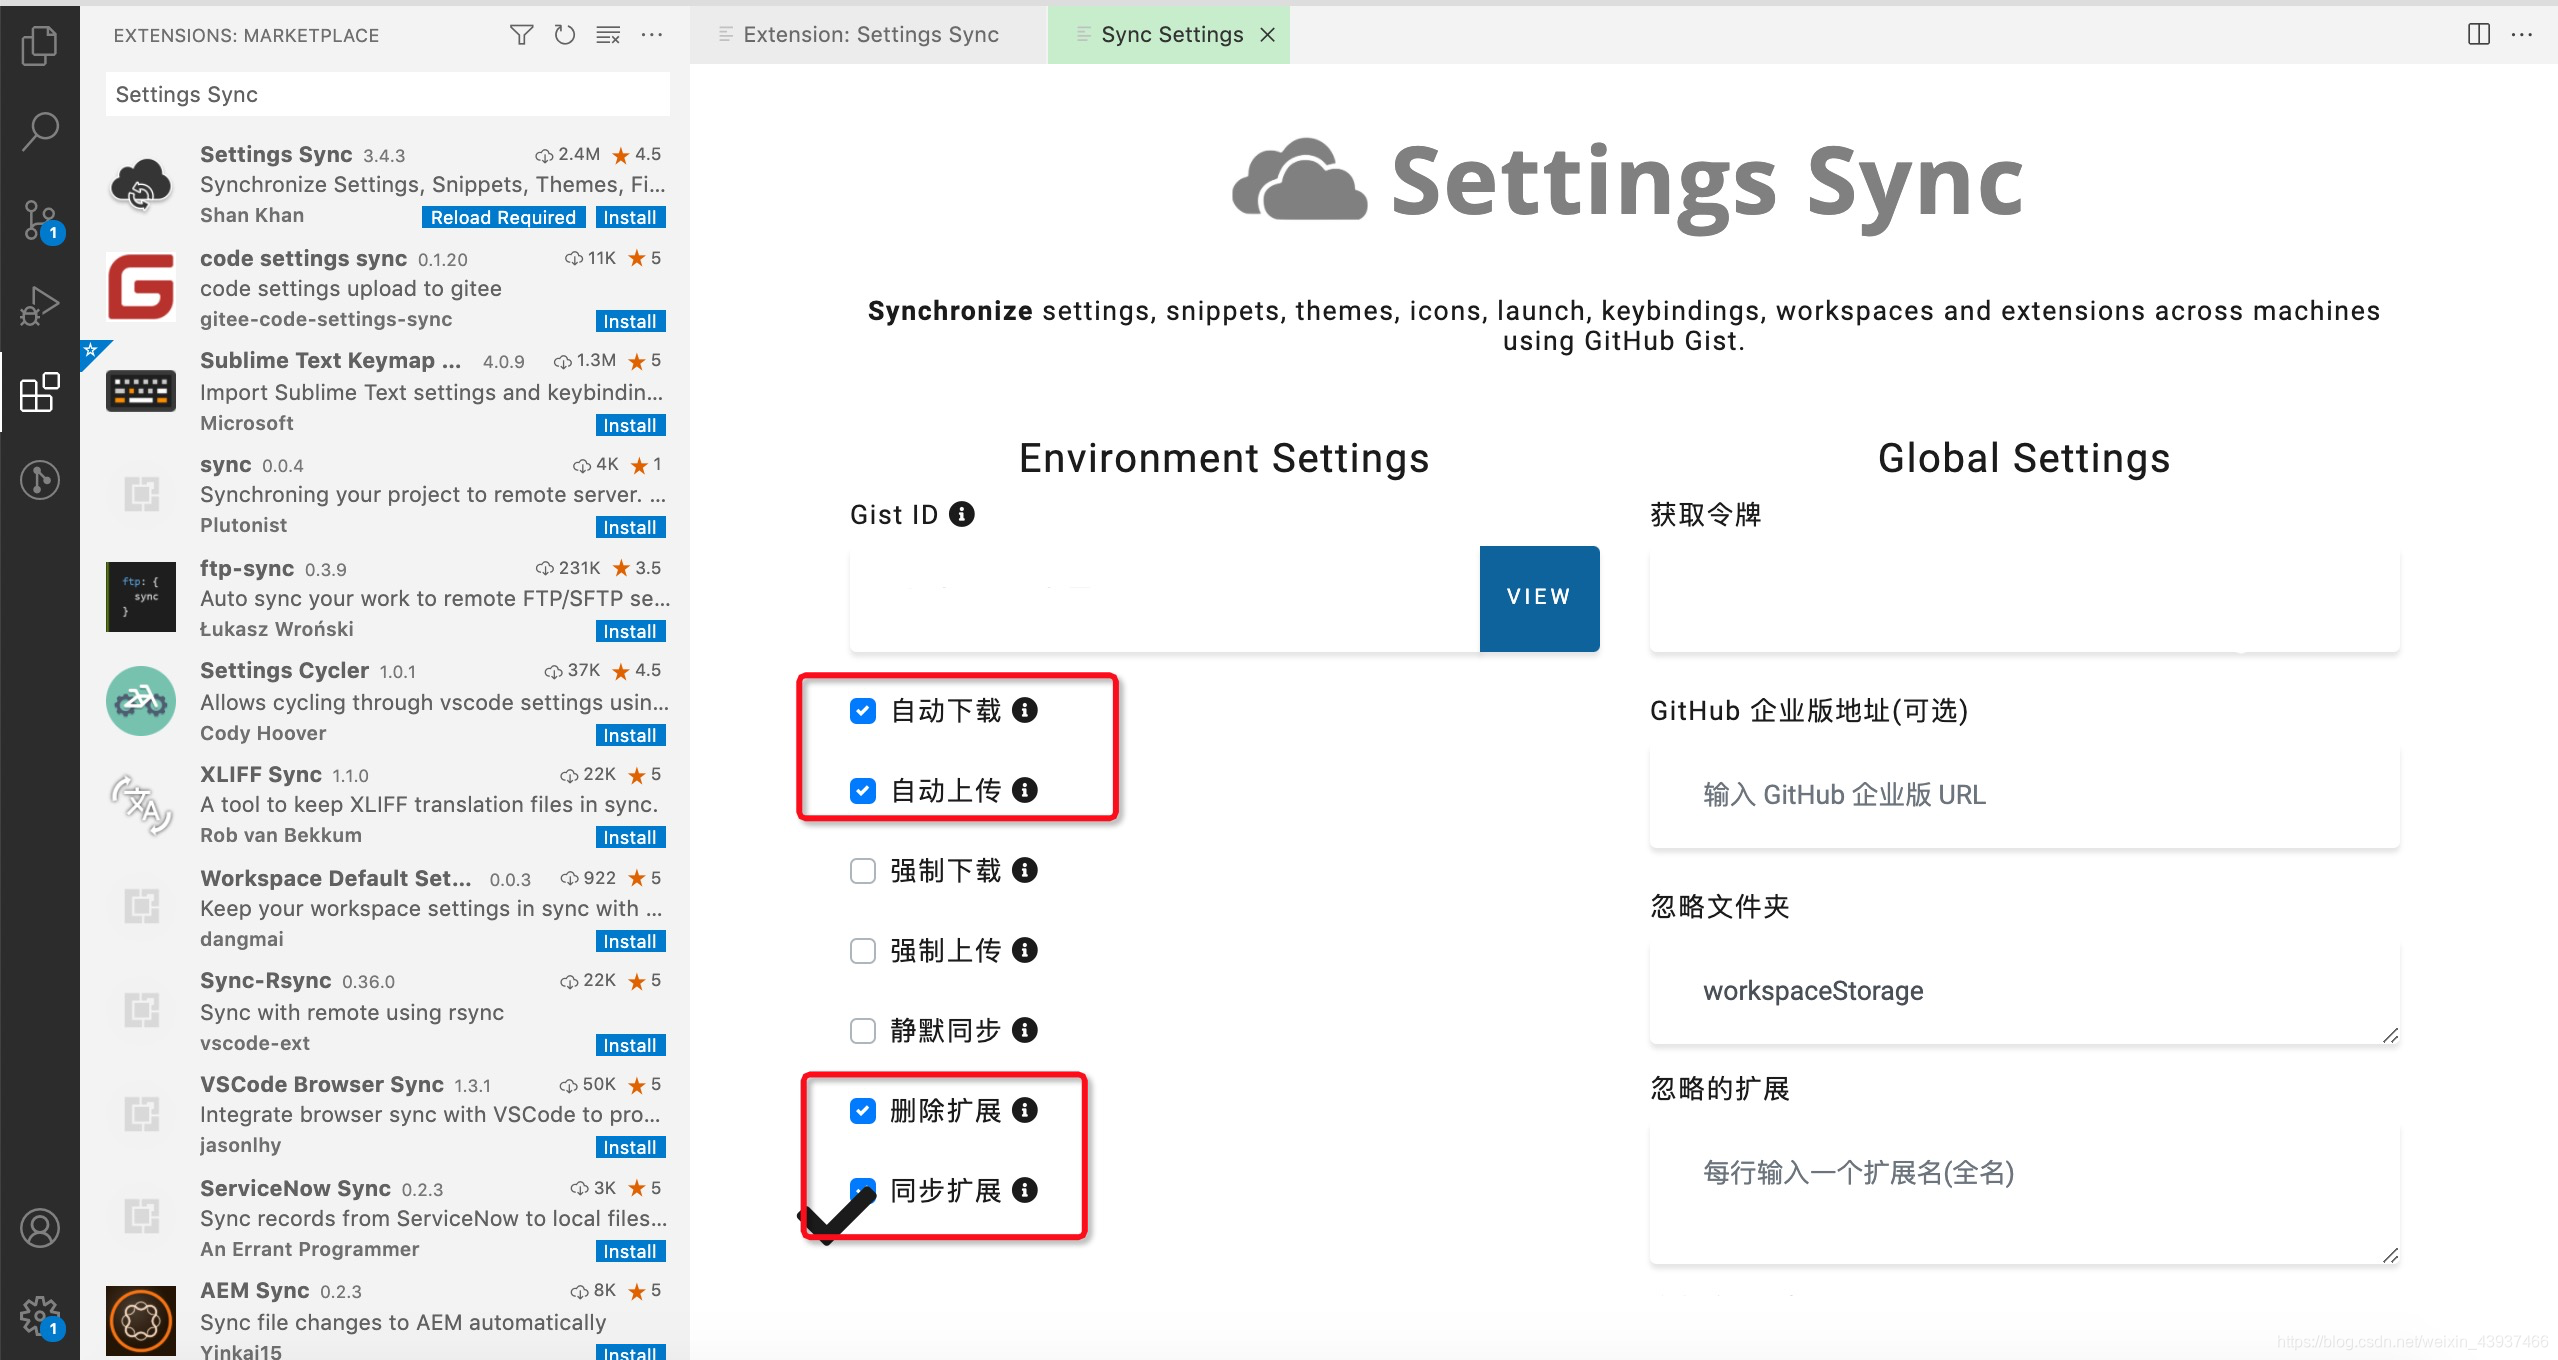Image resolution: width=2558 pixels, height=1360 pixels.
Task: Install the XLIFF Sync extension
Action: tap(630, 837)
